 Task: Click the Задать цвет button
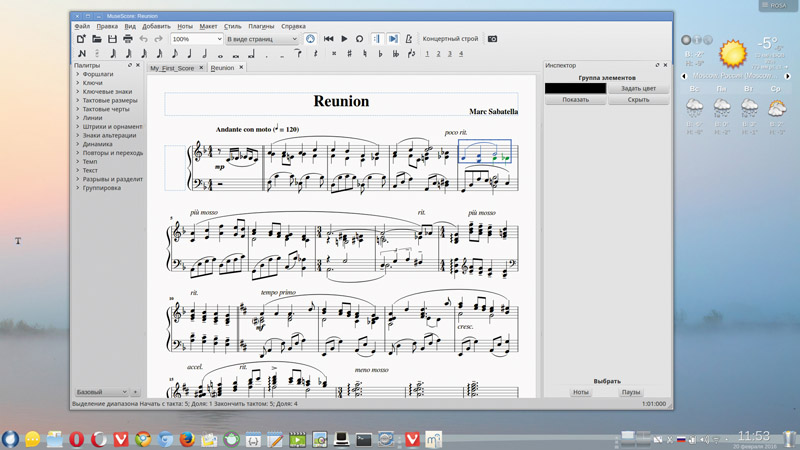coord(638,89)
